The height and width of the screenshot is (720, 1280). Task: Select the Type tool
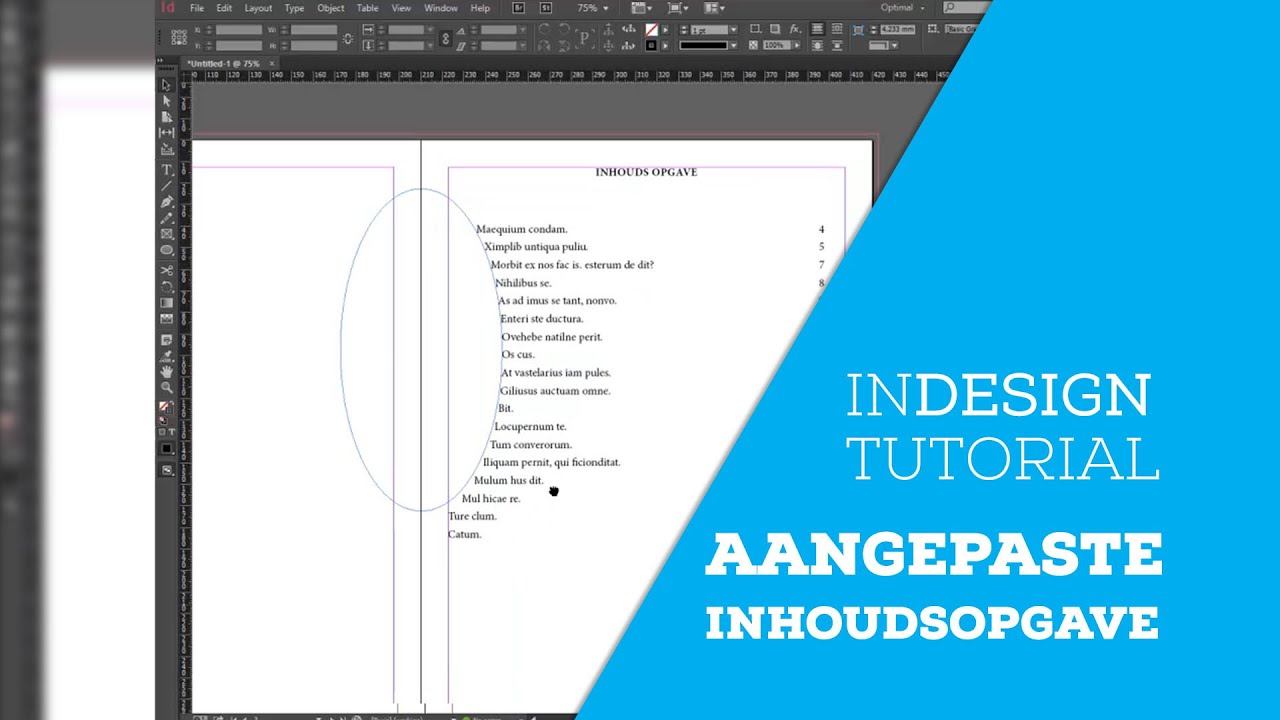click(x=167, y=170)
